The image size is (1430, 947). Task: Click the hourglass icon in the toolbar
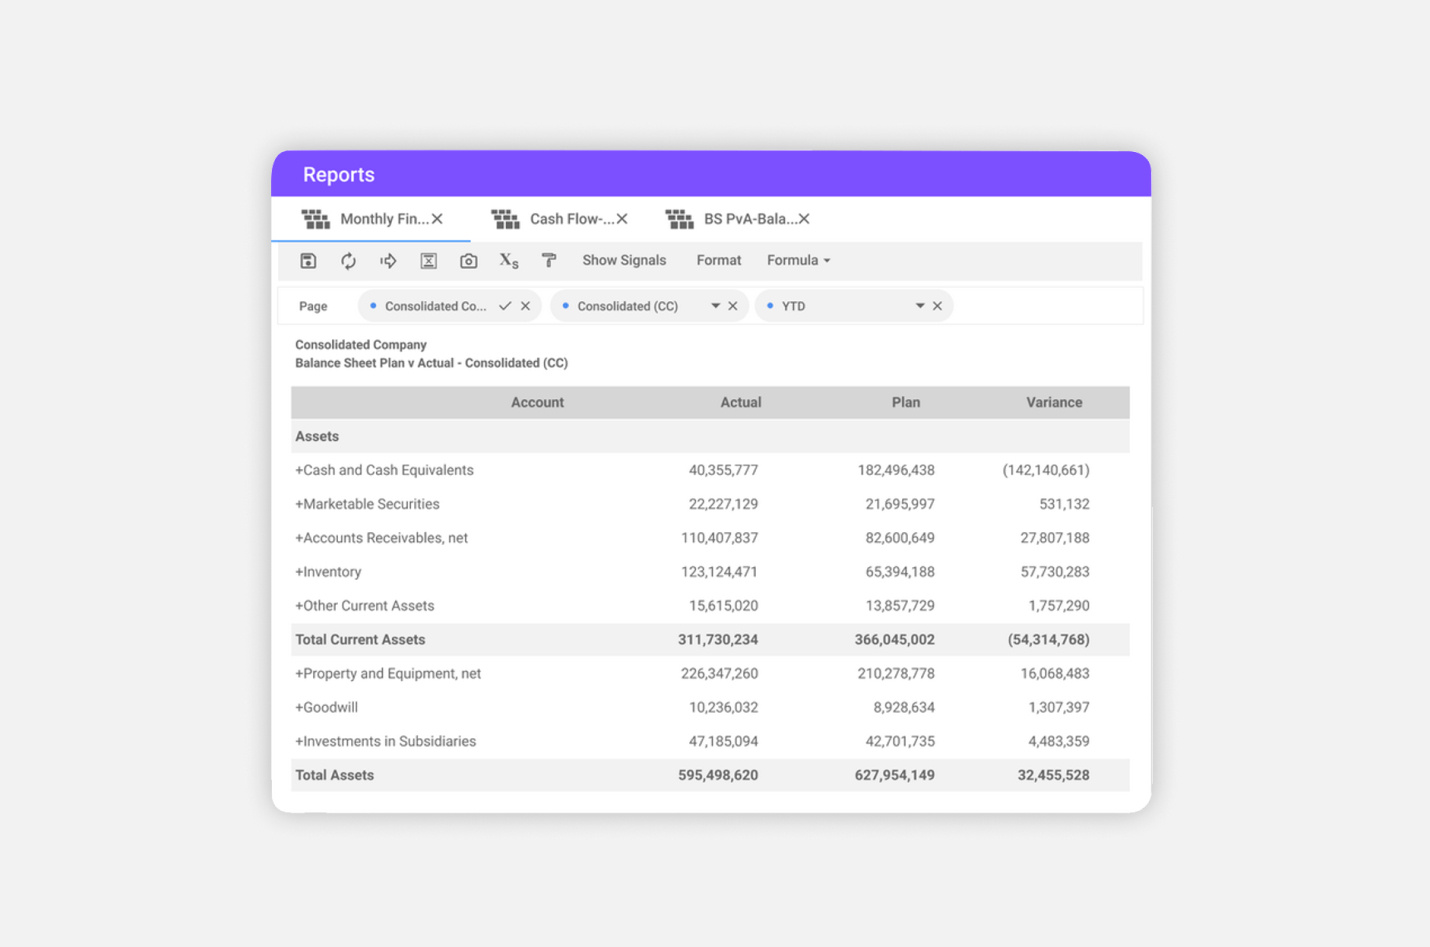pos(428,260)
